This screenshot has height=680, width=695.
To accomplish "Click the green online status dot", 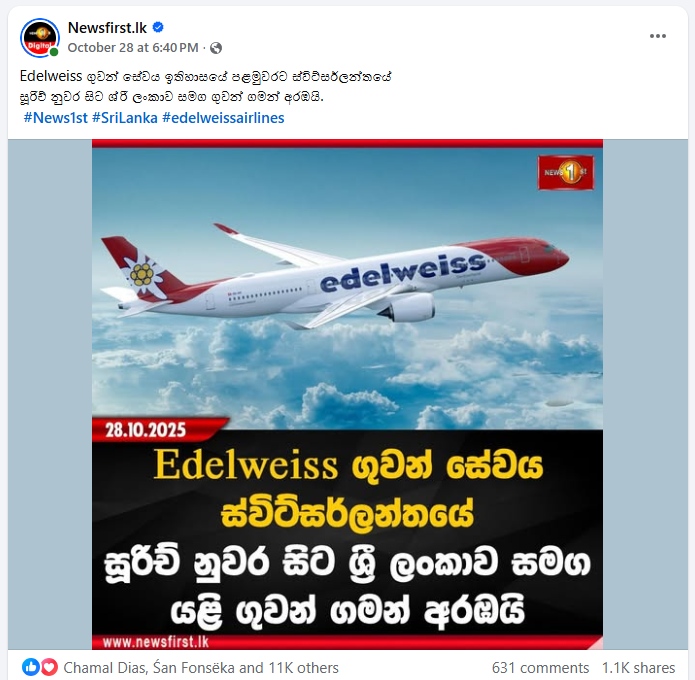I will click(x=54, y=52).
